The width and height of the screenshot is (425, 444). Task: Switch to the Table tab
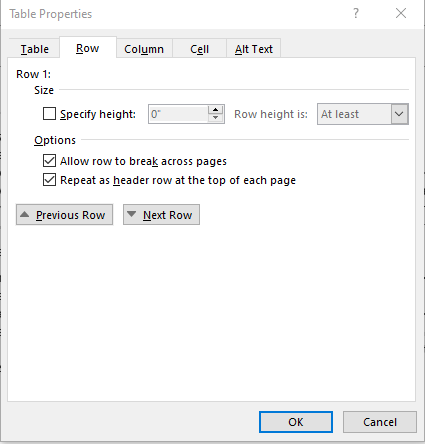[35, 49]
